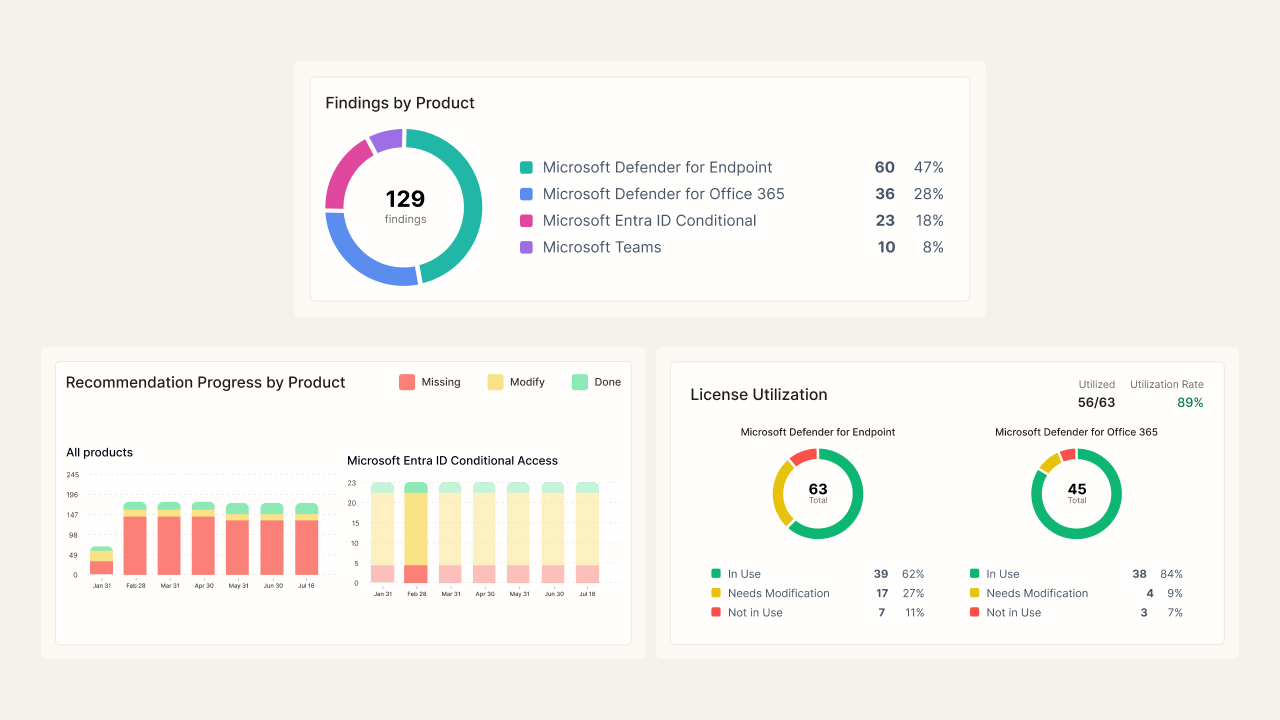The height and width of the screenshot is (720, 1280).
Task: Click the "Not in Use" label with value 7
Action: click(755, 613)
